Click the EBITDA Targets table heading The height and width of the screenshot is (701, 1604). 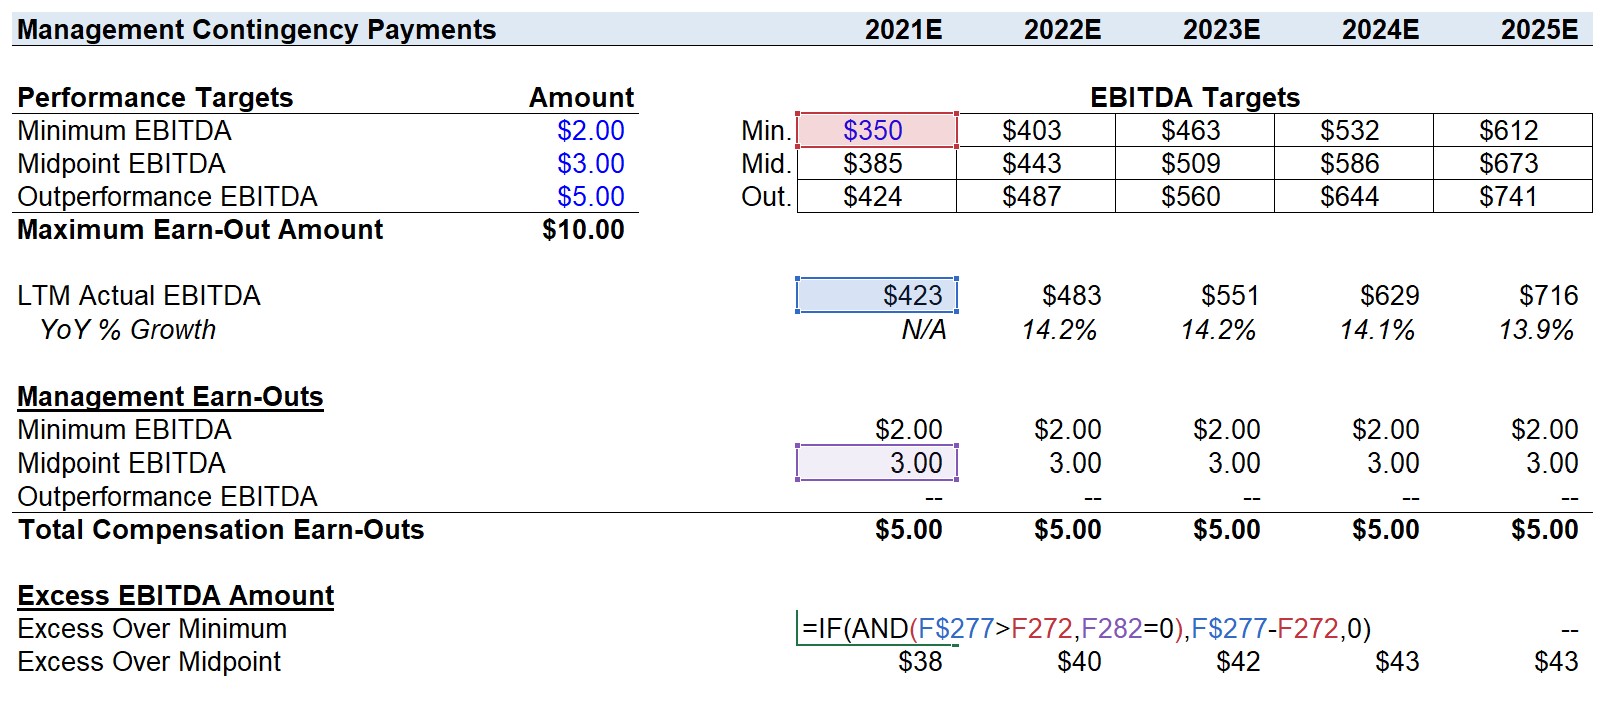coord(1194,97)
